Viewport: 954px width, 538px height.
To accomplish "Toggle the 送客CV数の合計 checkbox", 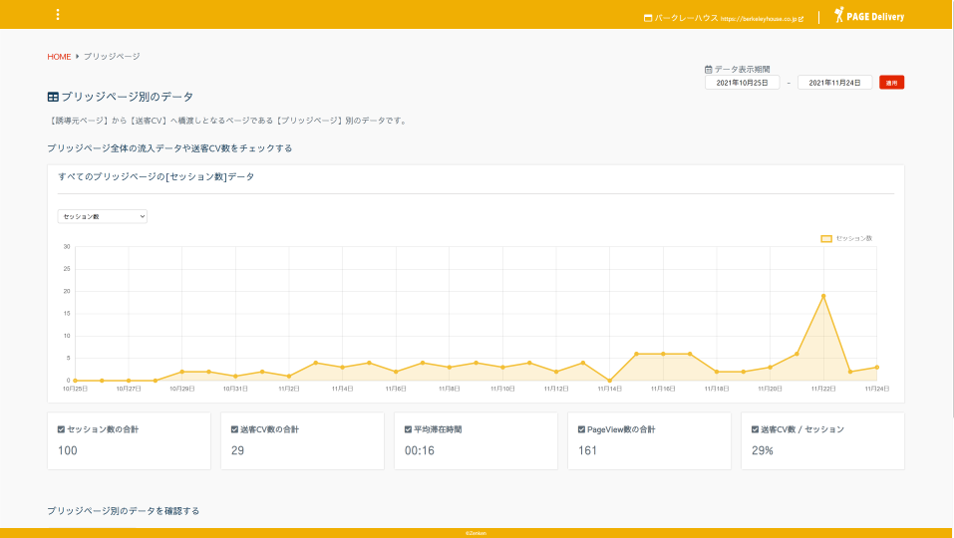I will [234, 429].
